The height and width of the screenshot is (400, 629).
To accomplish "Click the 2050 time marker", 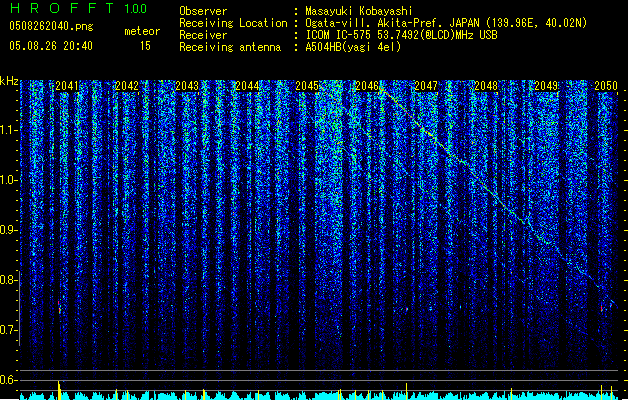I will (x=605, y=86).
